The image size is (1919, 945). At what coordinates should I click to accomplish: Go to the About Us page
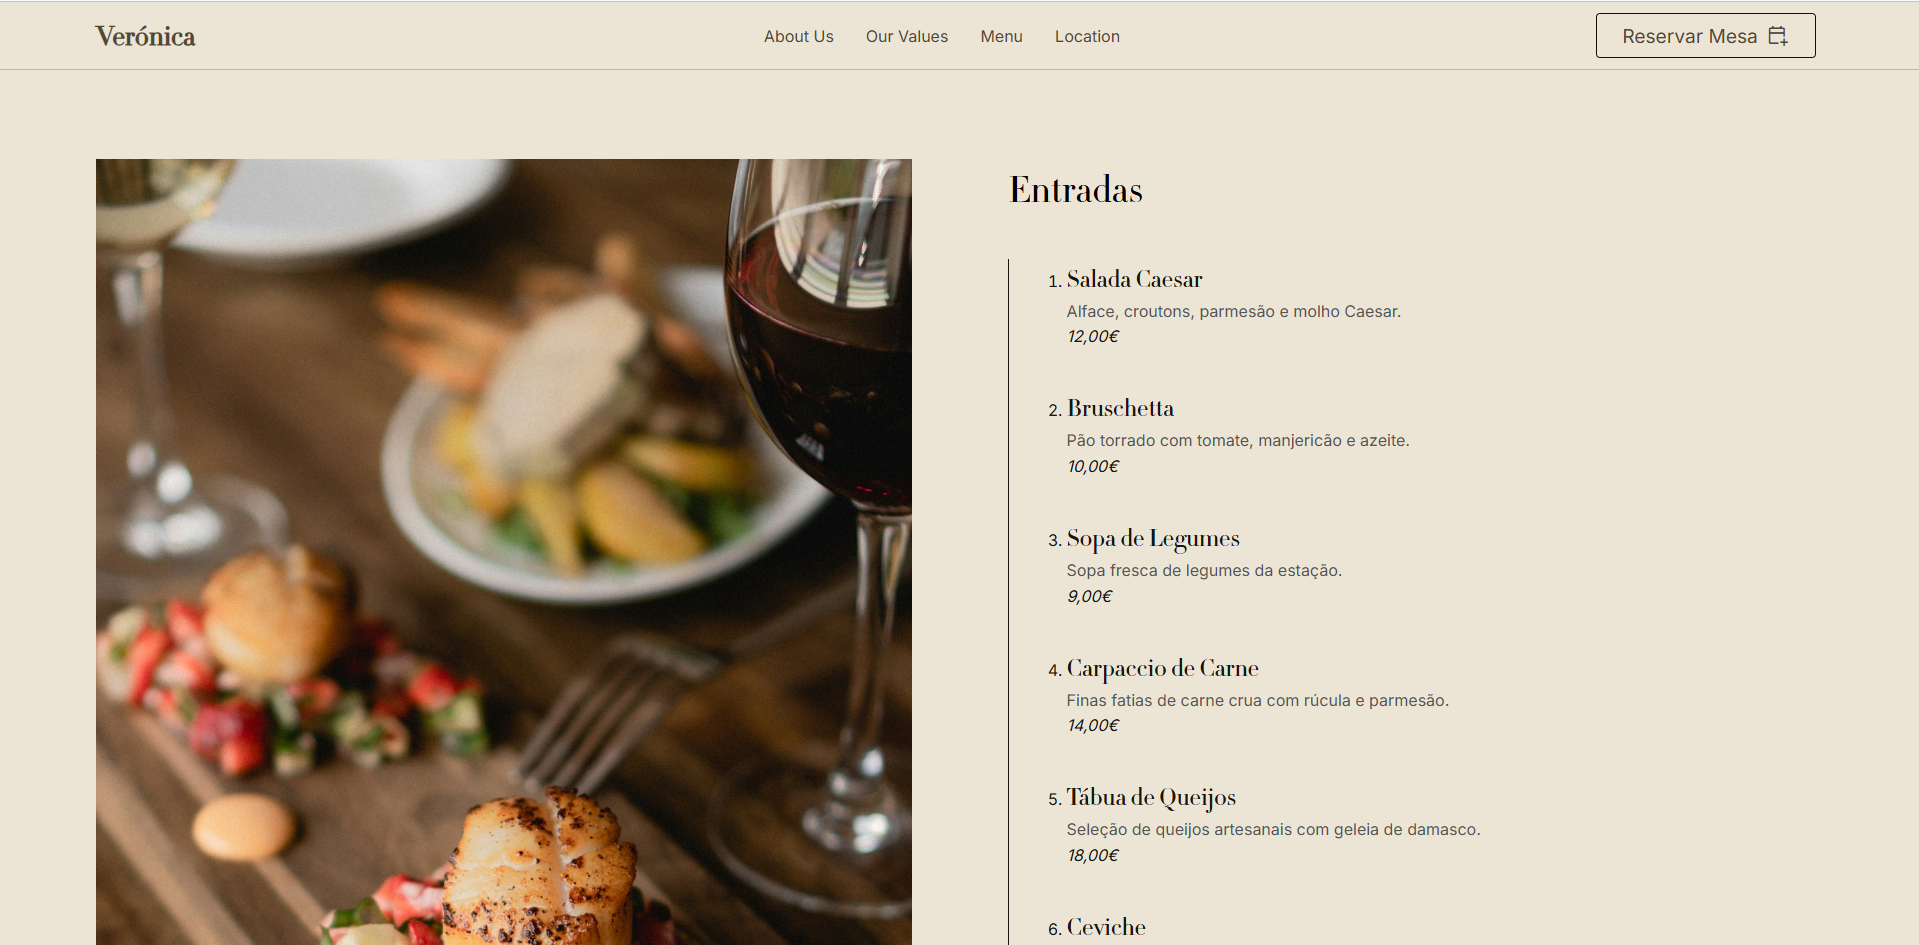point(798,36)
